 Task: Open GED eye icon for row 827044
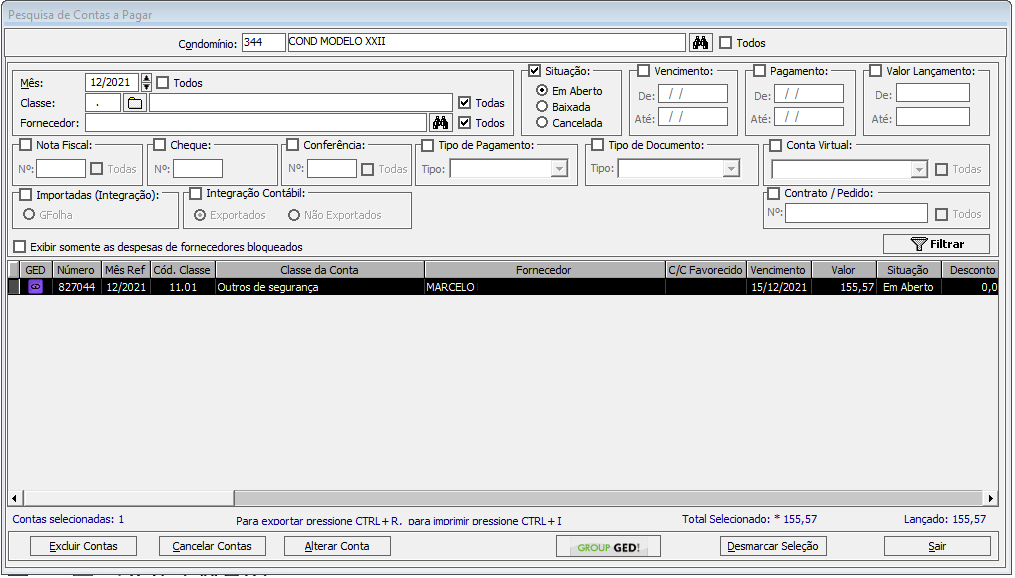pos(35,287)
